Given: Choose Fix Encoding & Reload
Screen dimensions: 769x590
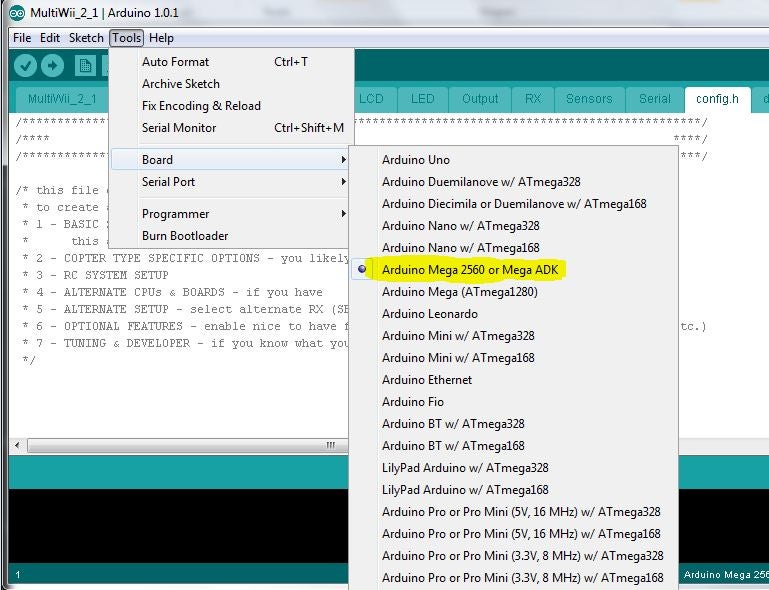Looking at the screenshot, I should point(231,106).
